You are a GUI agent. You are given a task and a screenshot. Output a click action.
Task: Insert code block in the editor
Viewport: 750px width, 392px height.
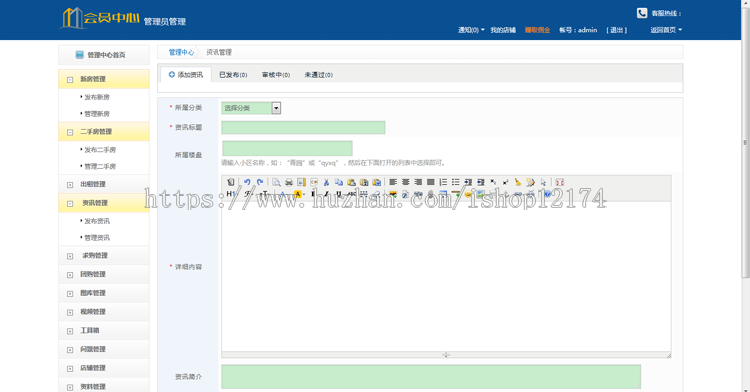[314, 182]
